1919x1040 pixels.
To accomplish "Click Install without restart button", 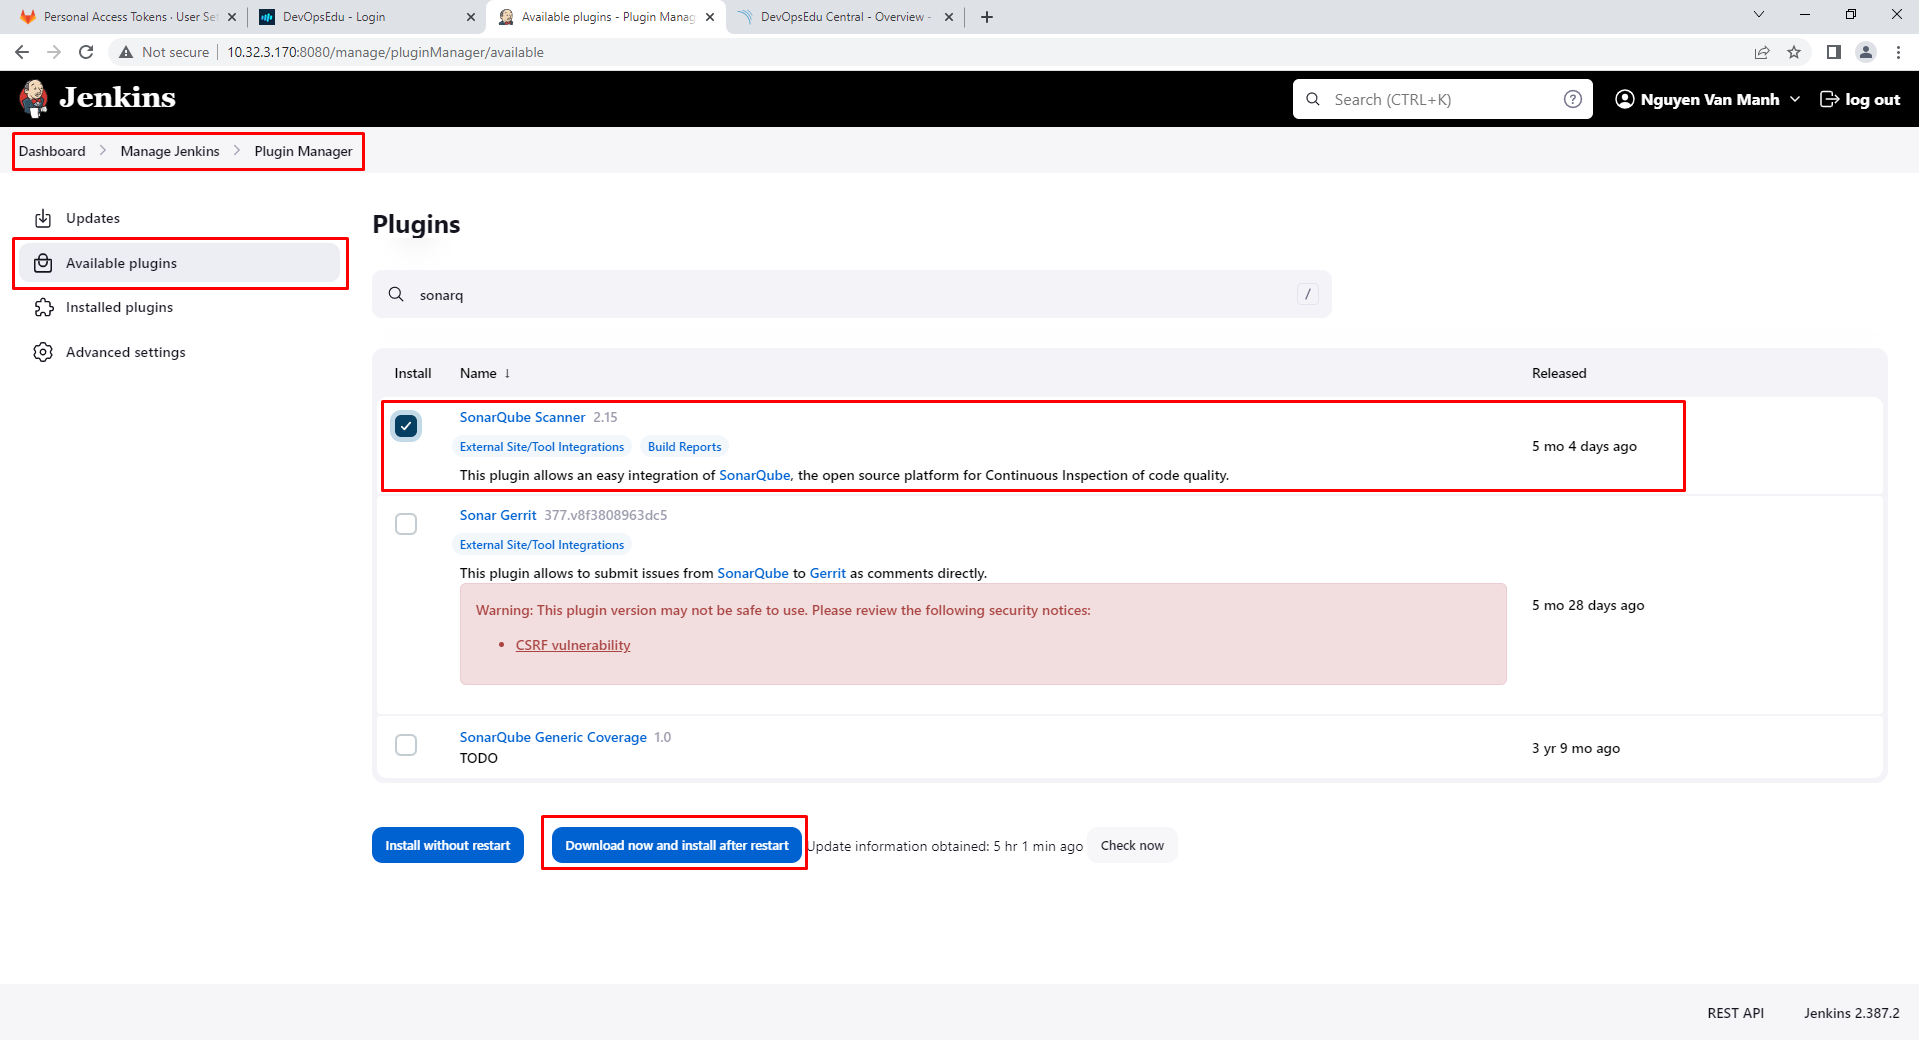I will tap(448, 845).
